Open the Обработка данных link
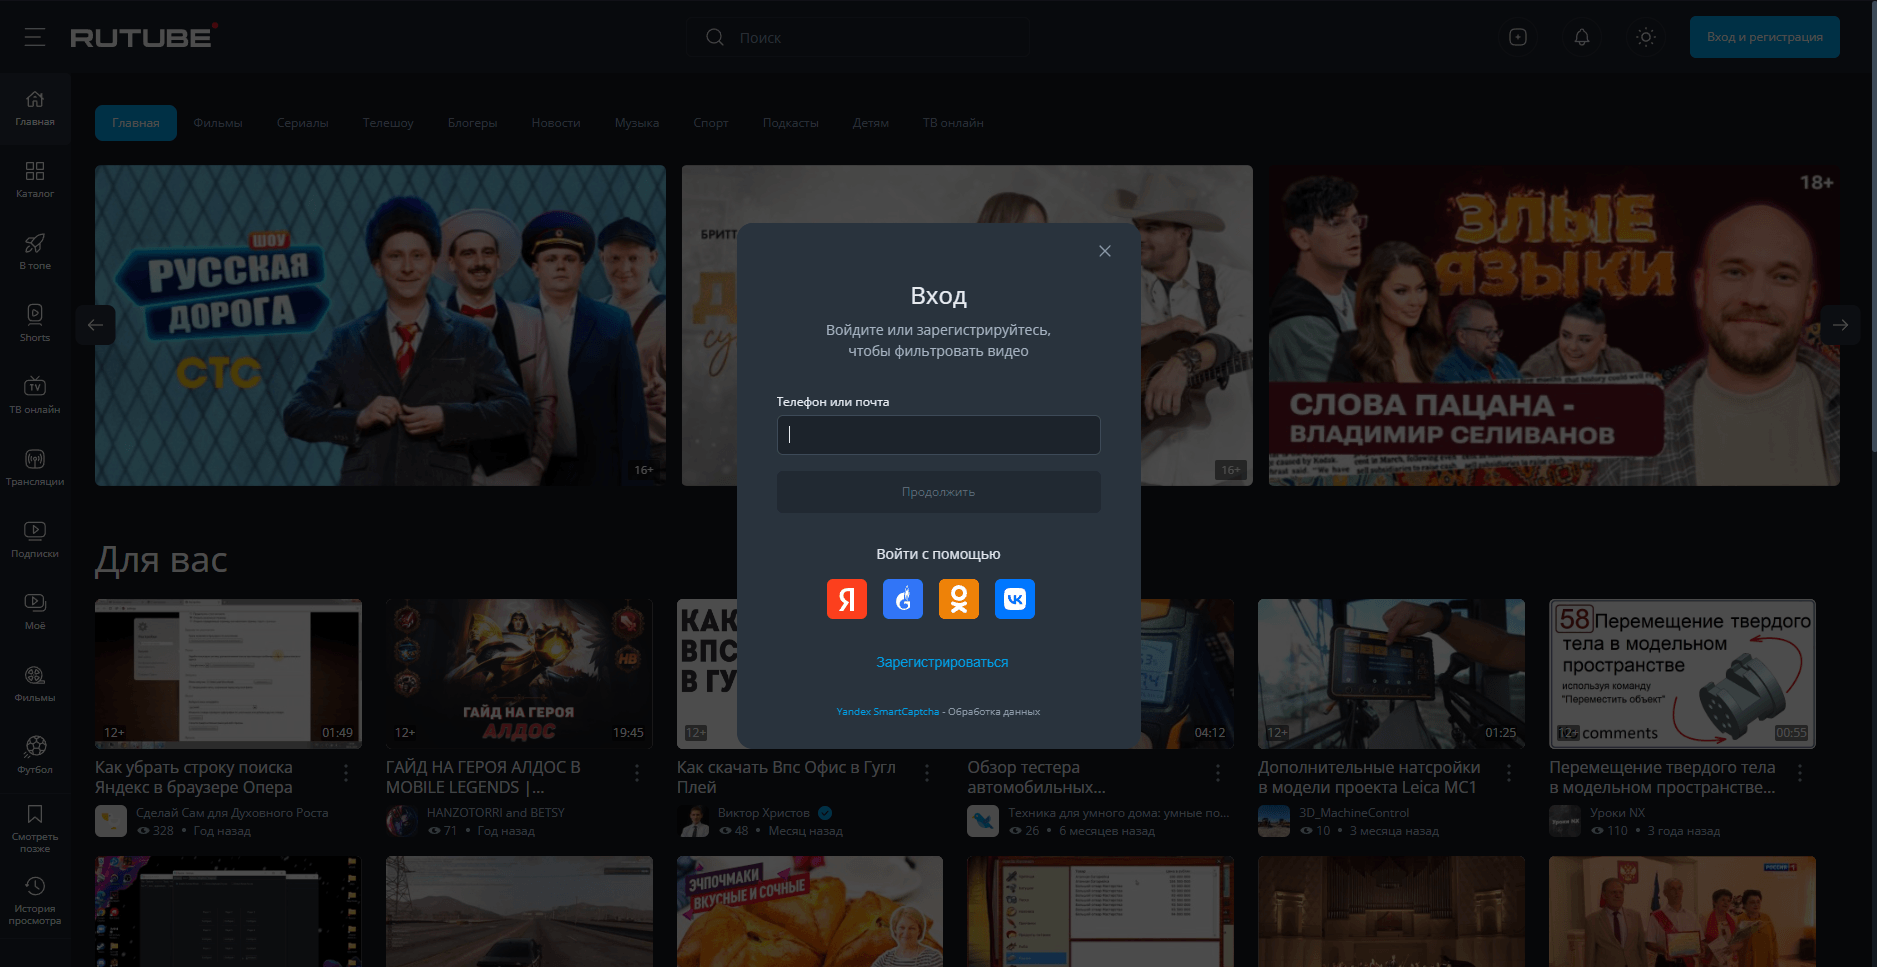The image size is (1877, 967). coord(994,712)
